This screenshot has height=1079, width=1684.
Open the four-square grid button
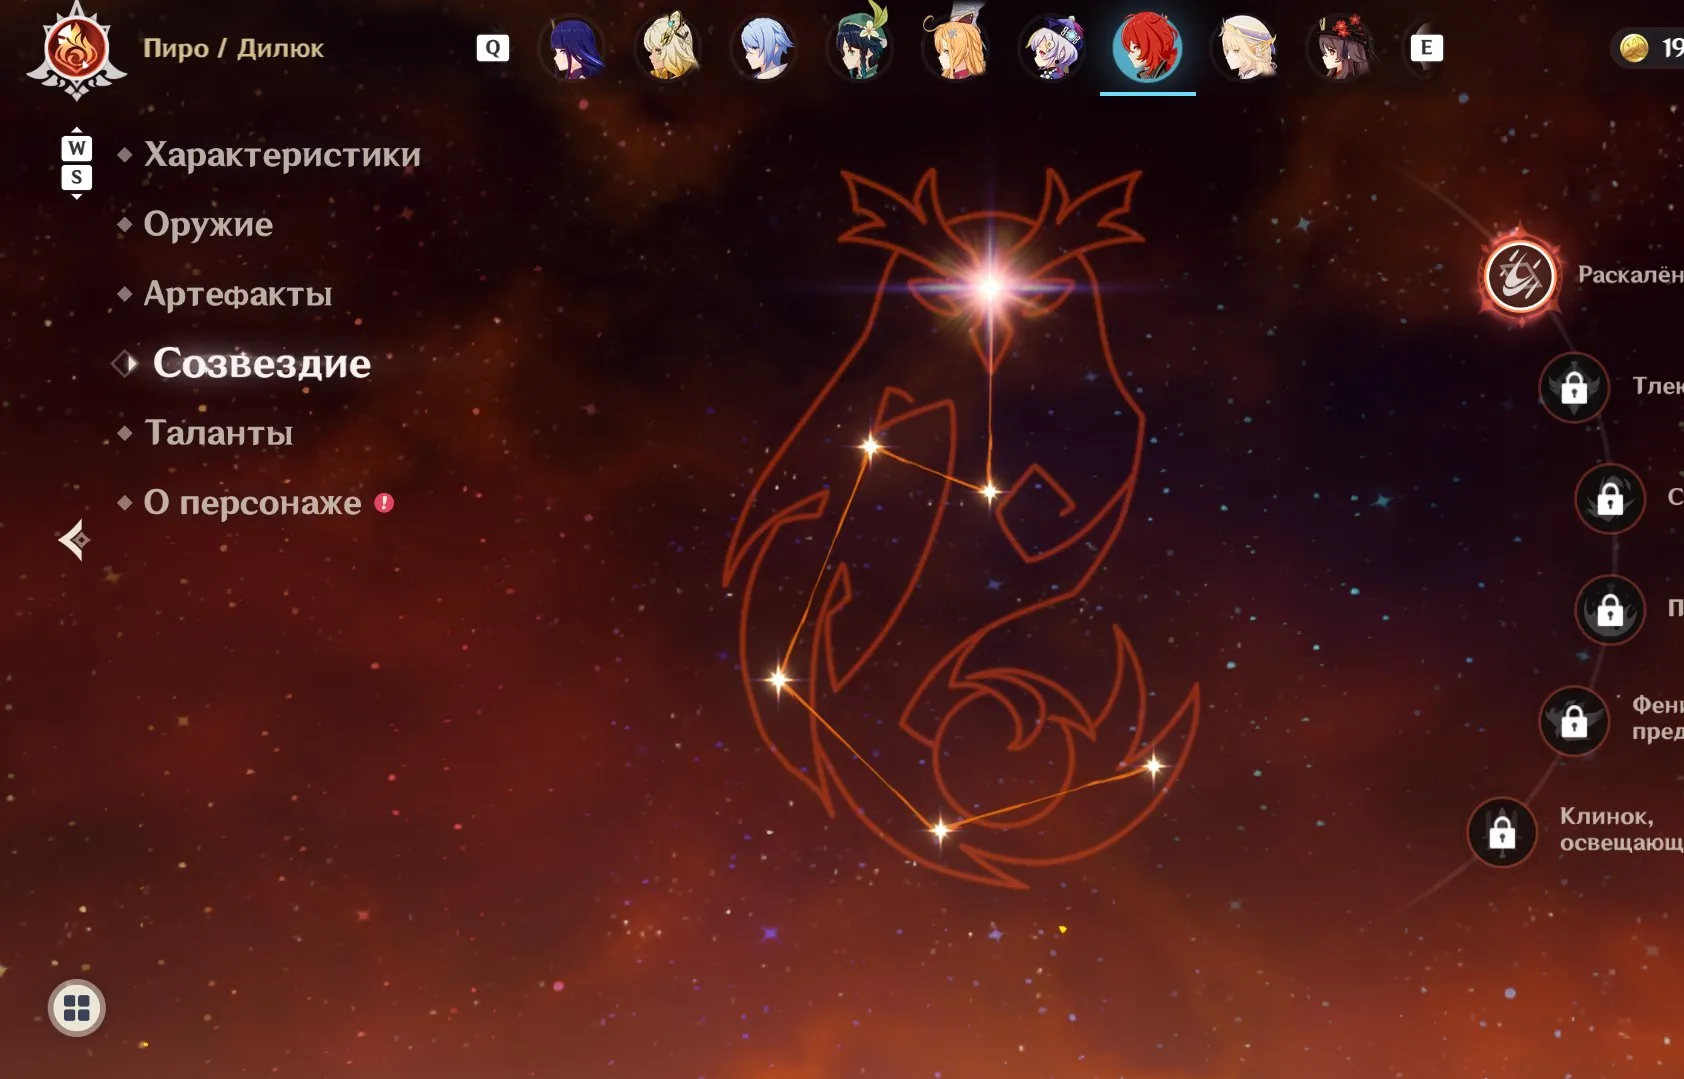point(77,1008)
